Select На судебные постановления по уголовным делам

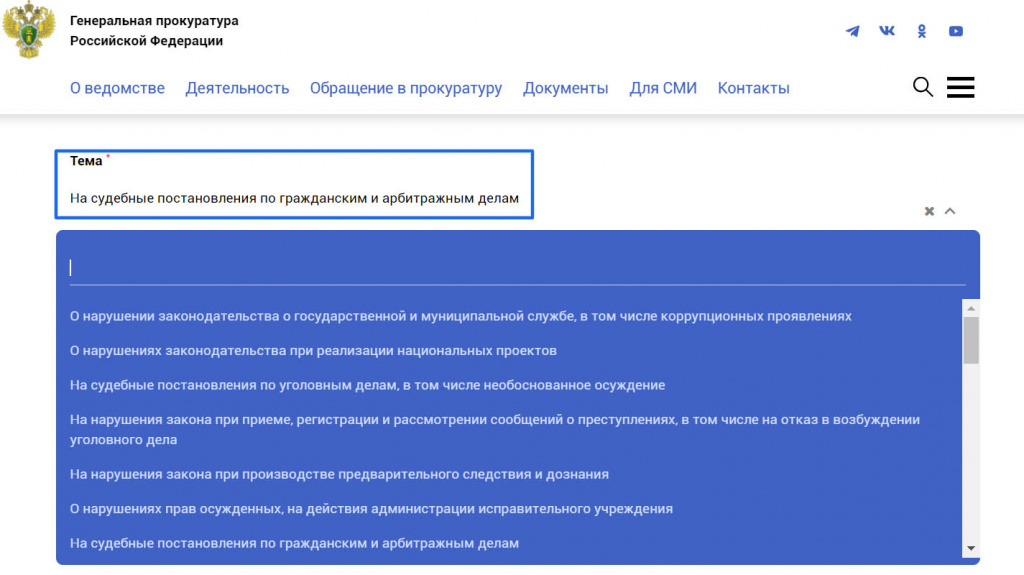367,386
